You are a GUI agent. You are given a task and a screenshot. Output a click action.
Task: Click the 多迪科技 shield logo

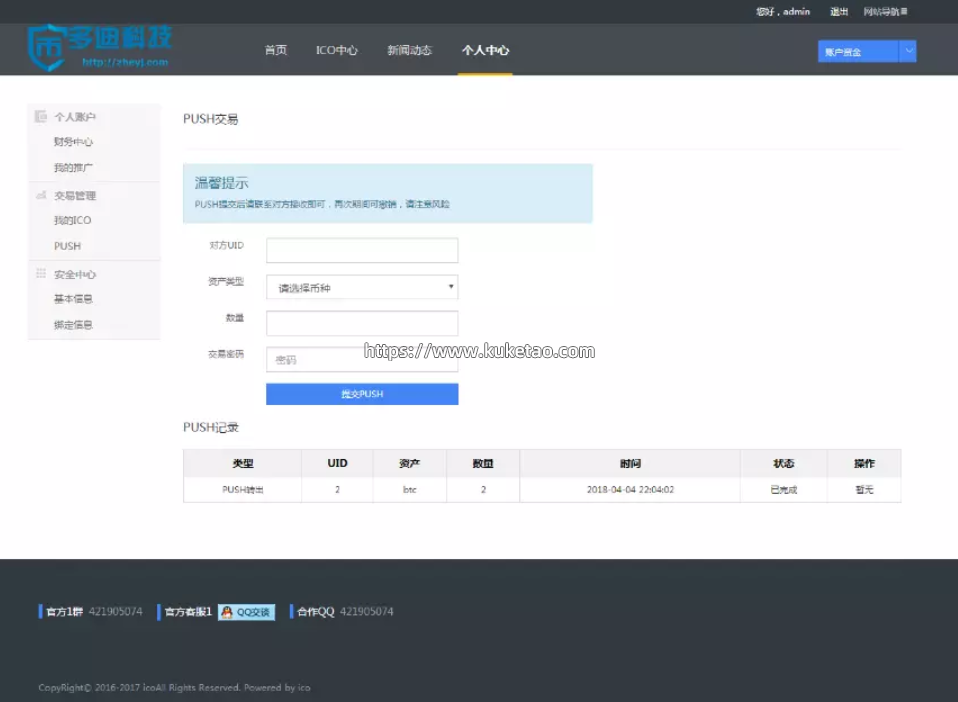(x=46, y=45)
